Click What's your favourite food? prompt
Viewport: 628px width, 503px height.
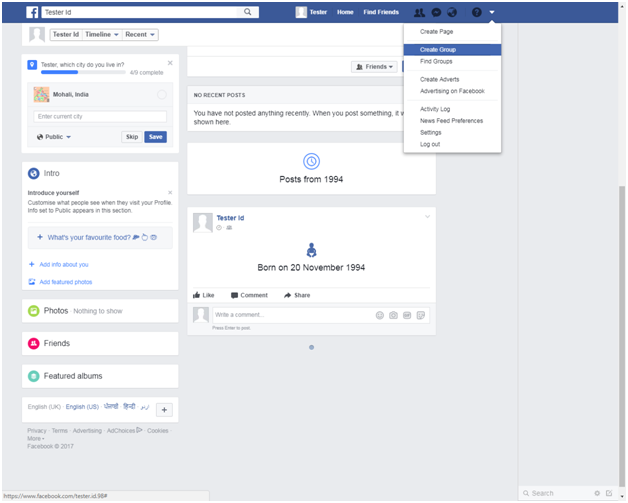100,237
